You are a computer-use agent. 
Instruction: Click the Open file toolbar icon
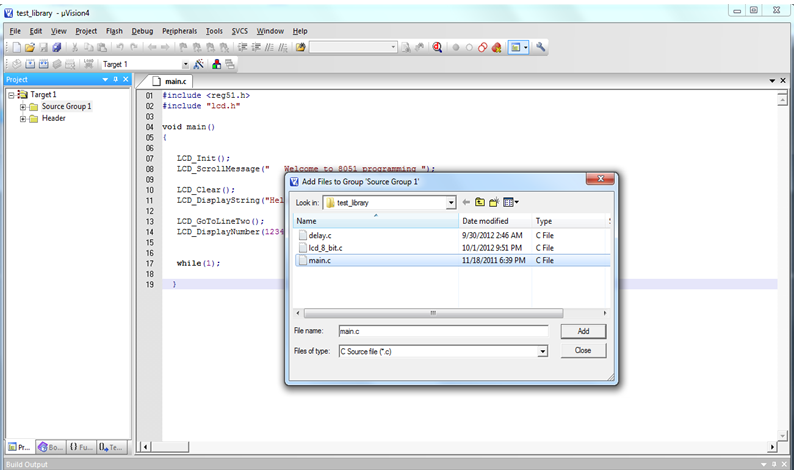(30, 48)
